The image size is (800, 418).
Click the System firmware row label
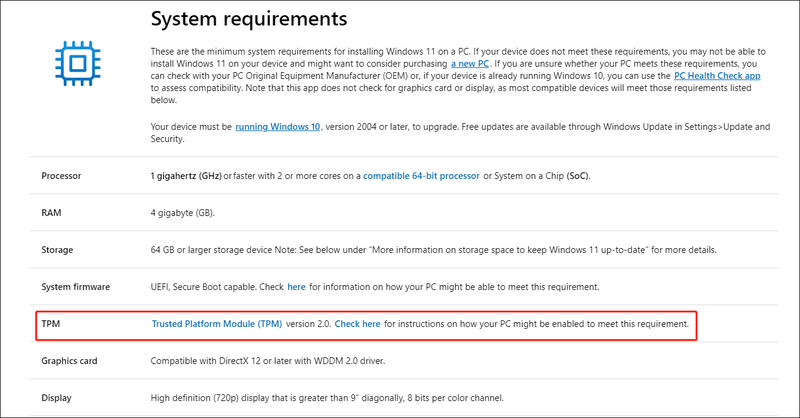click(x=76, y=287)
